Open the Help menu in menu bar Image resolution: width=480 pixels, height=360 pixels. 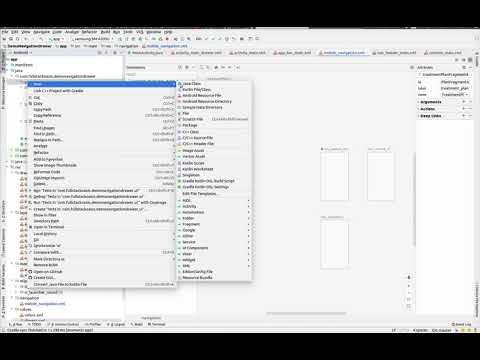[168, 32]
